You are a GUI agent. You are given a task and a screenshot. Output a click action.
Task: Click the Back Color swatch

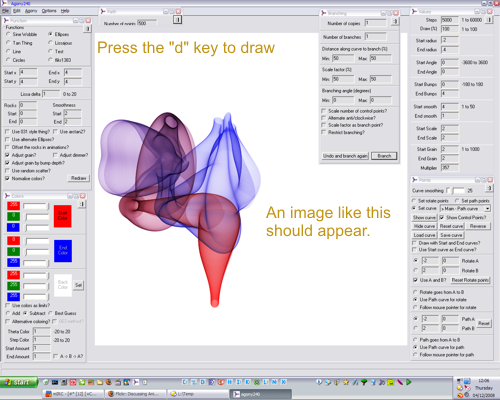click(63, 285)
